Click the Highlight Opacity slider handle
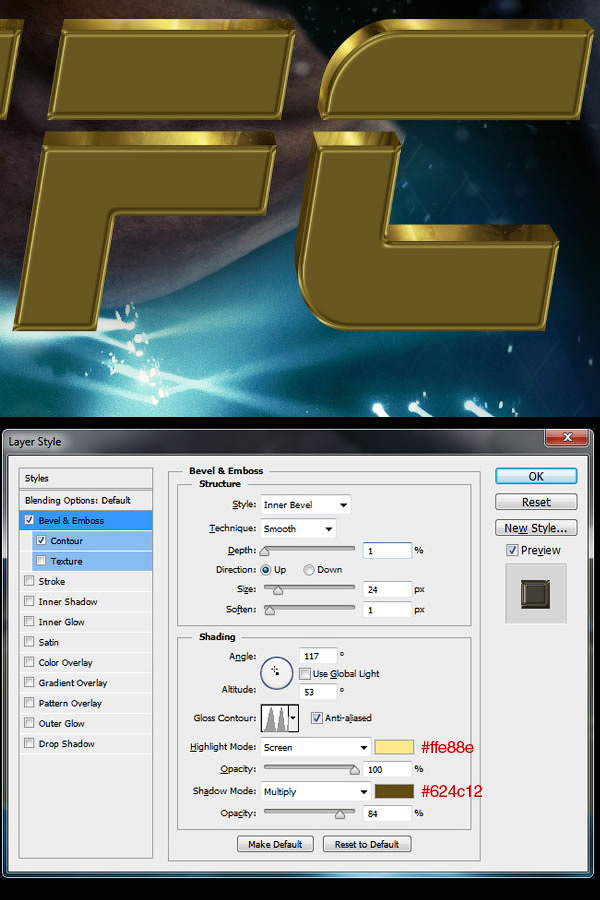Image resolution: width=600 pixels, height=900 pixels. coord(354,770)
